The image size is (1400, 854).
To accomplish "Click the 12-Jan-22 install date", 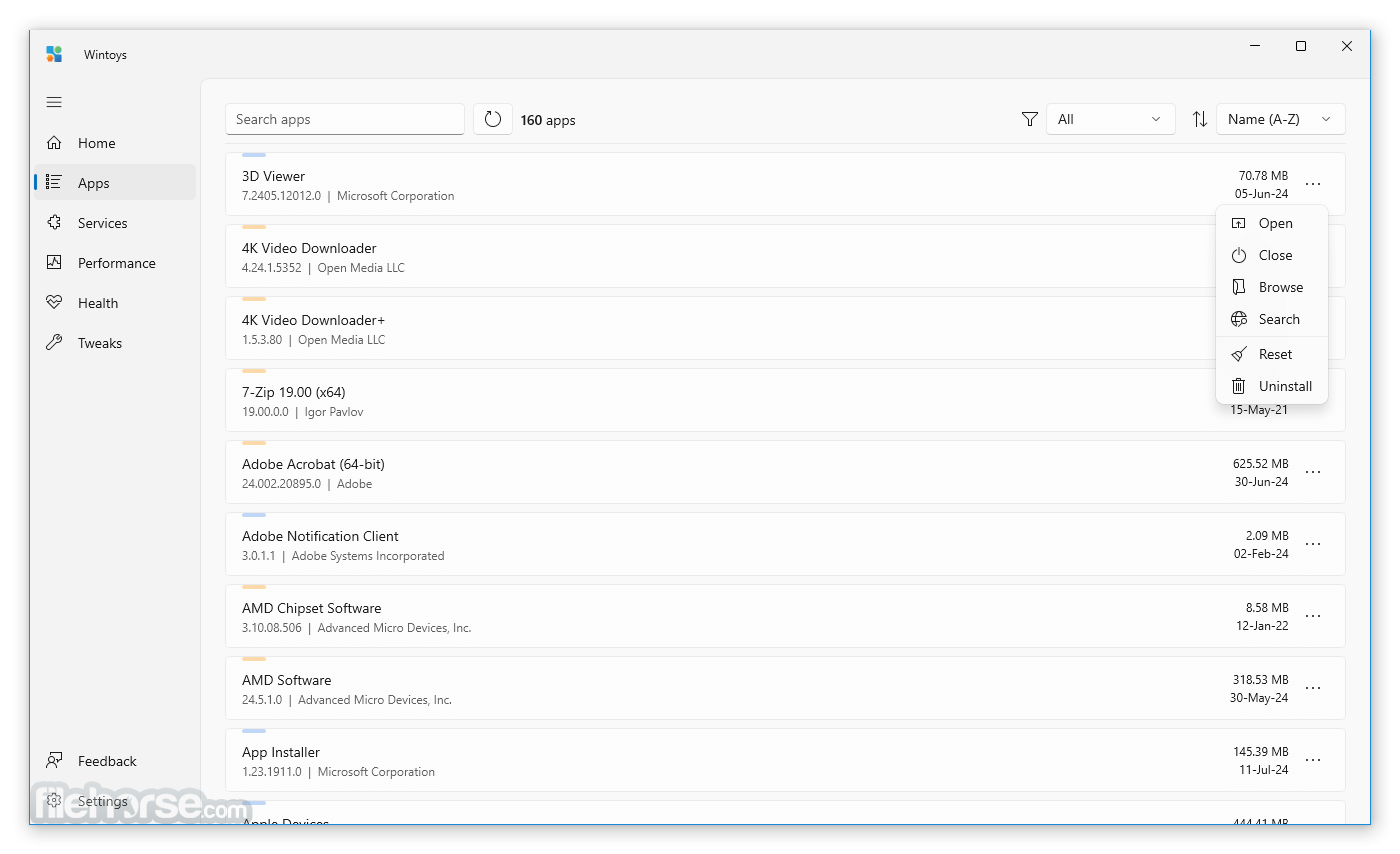I will [x=1262, y=626].
